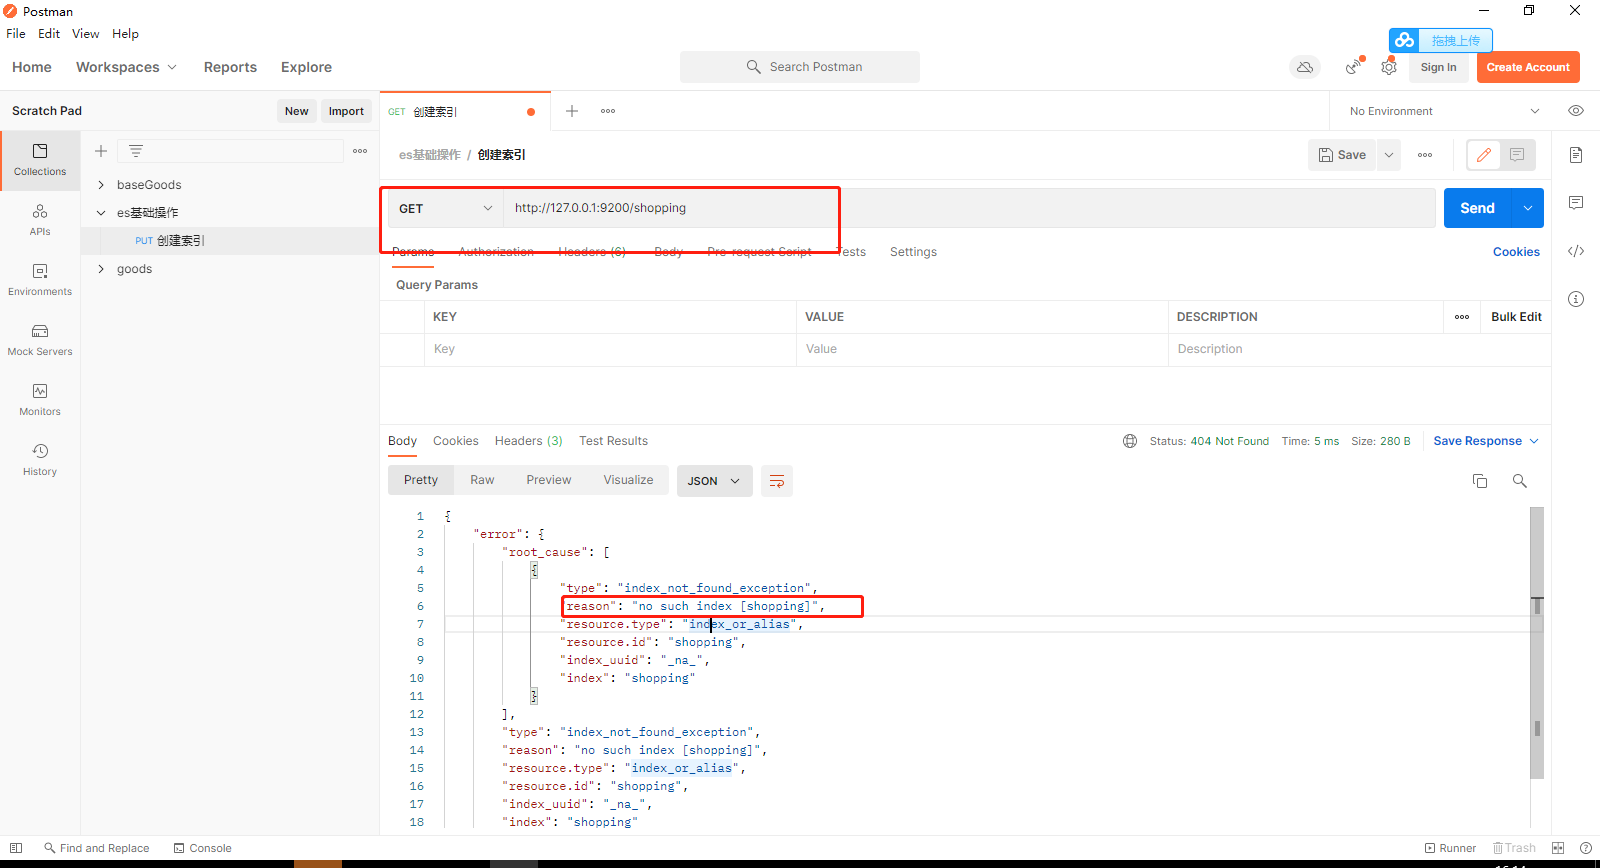Open request more-actions ellipsis near Save
1600x868 pixels.
point(1425,155)
